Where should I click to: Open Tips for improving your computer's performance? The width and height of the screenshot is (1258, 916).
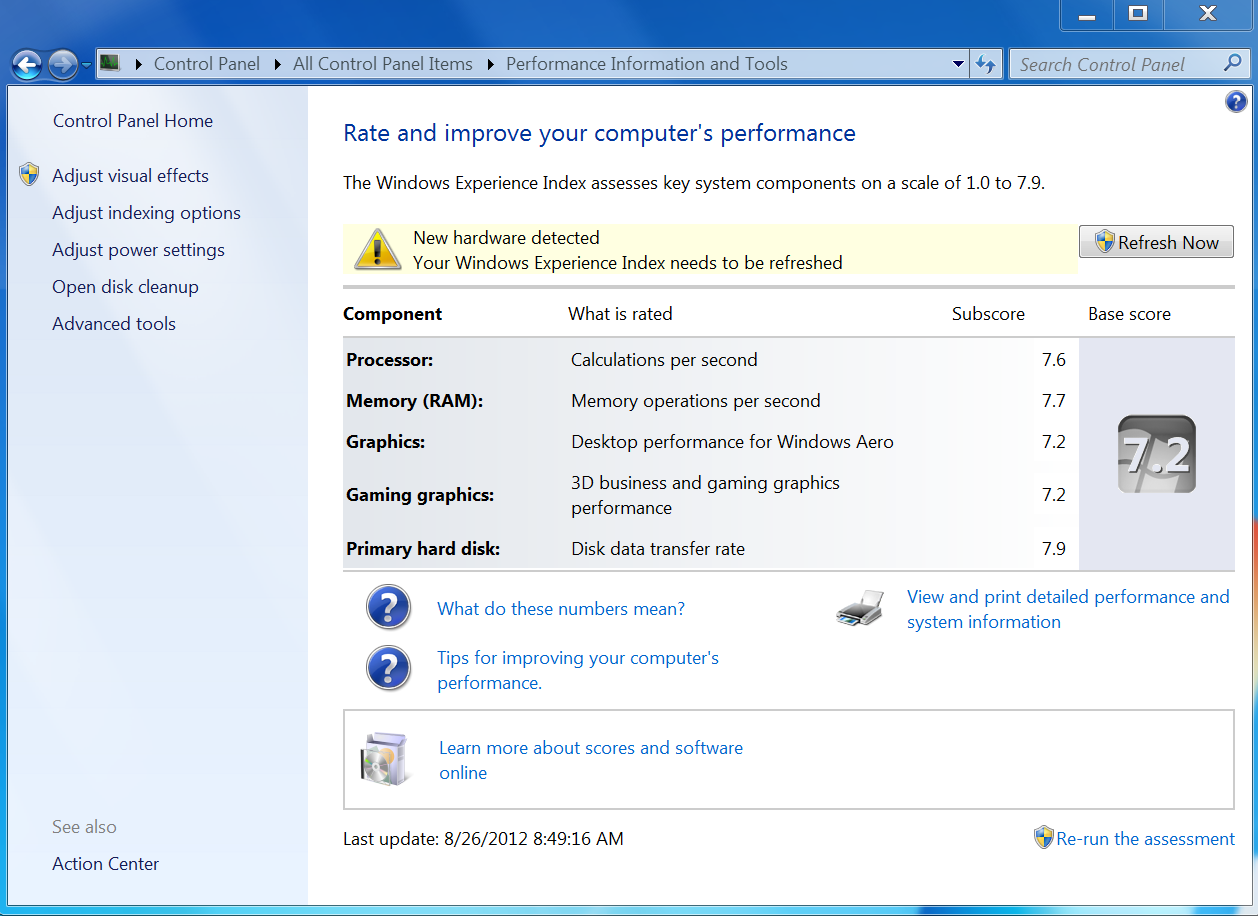578,670
